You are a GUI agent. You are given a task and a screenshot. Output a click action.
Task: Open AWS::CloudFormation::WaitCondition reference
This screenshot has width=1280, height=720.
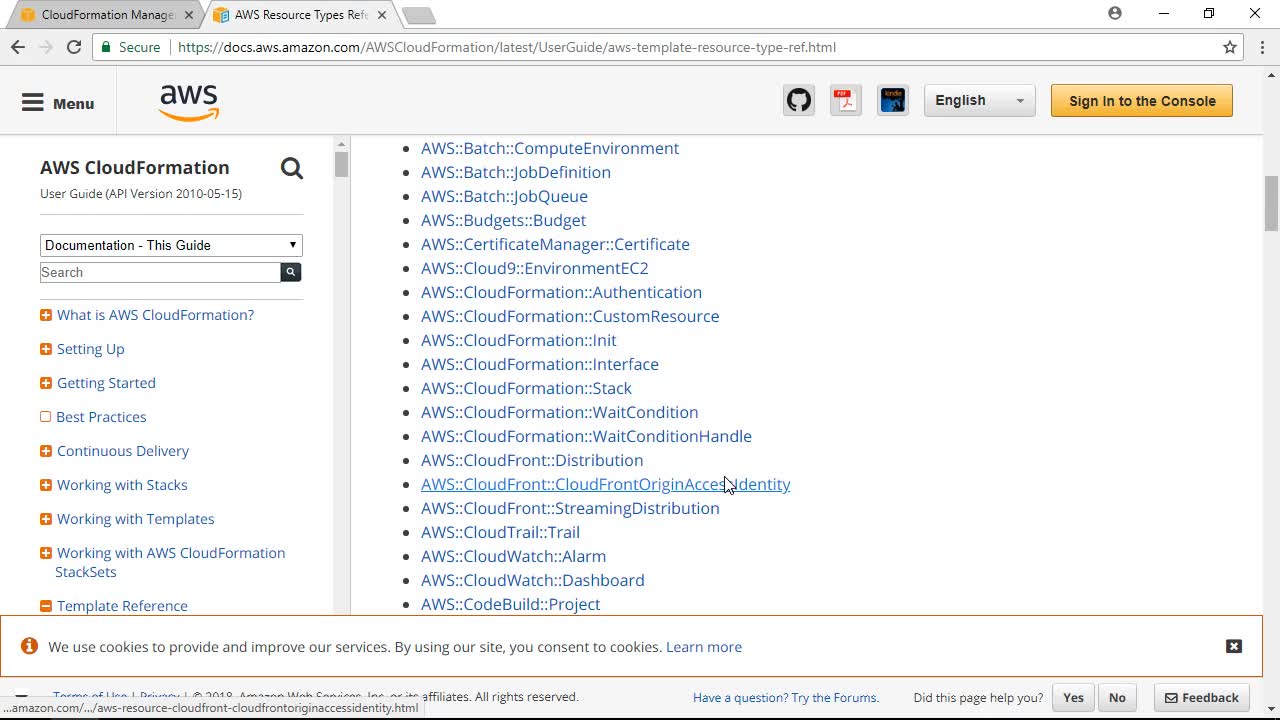pyautogui.click(x=560, y=412)
